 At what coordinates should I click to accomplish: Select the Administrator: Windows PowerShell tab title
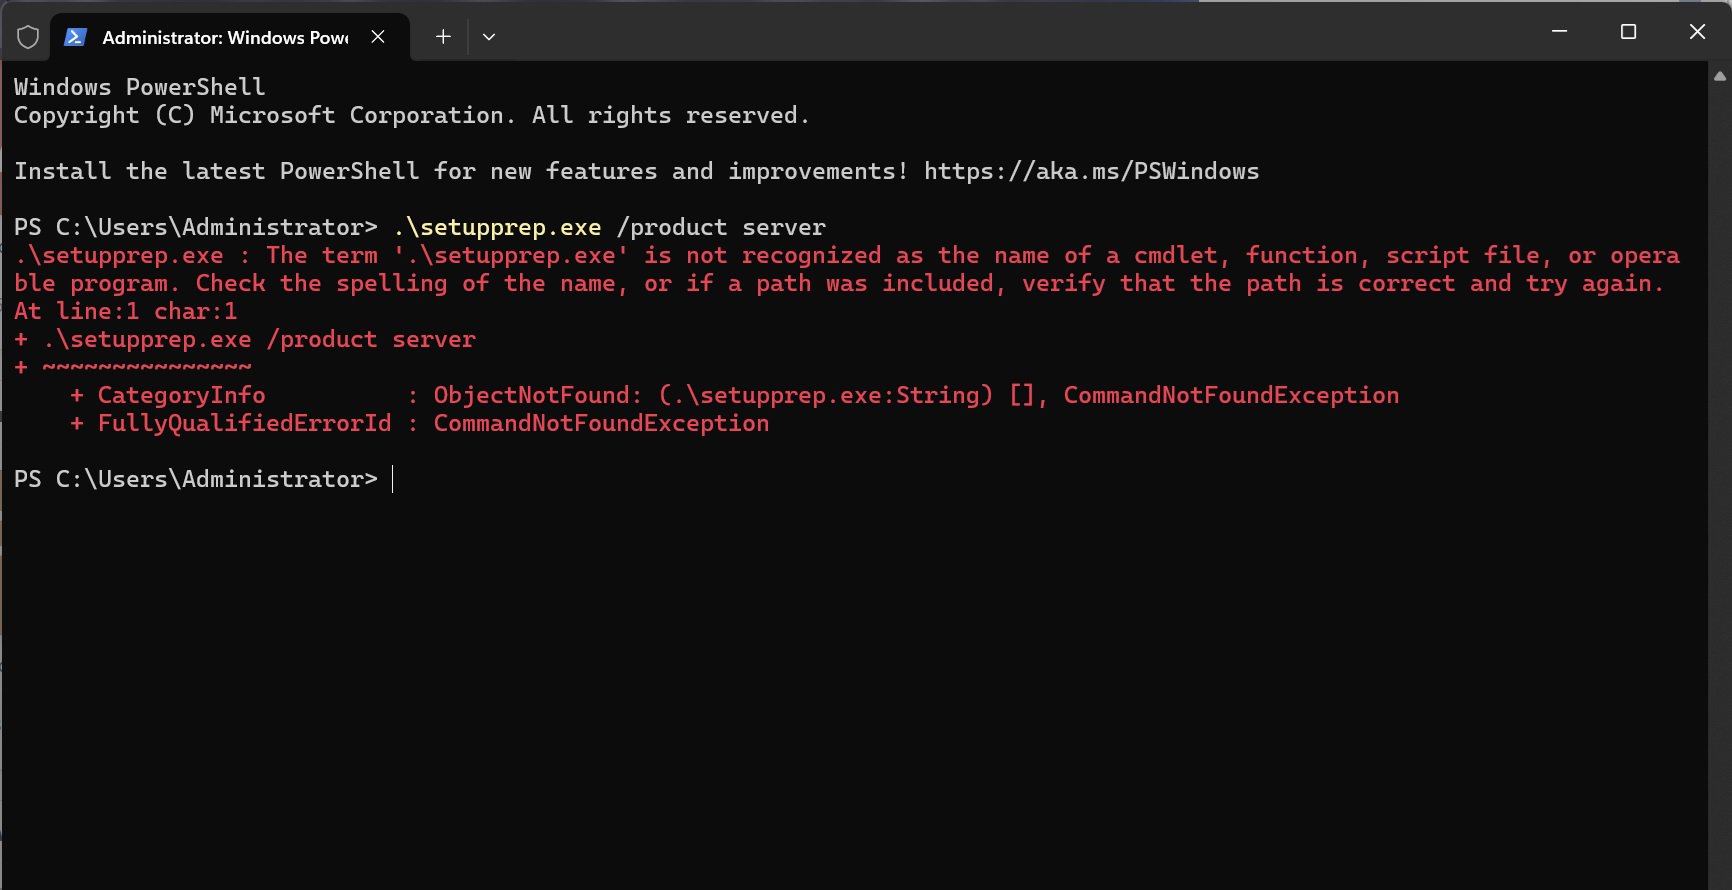tap(225, 37)
